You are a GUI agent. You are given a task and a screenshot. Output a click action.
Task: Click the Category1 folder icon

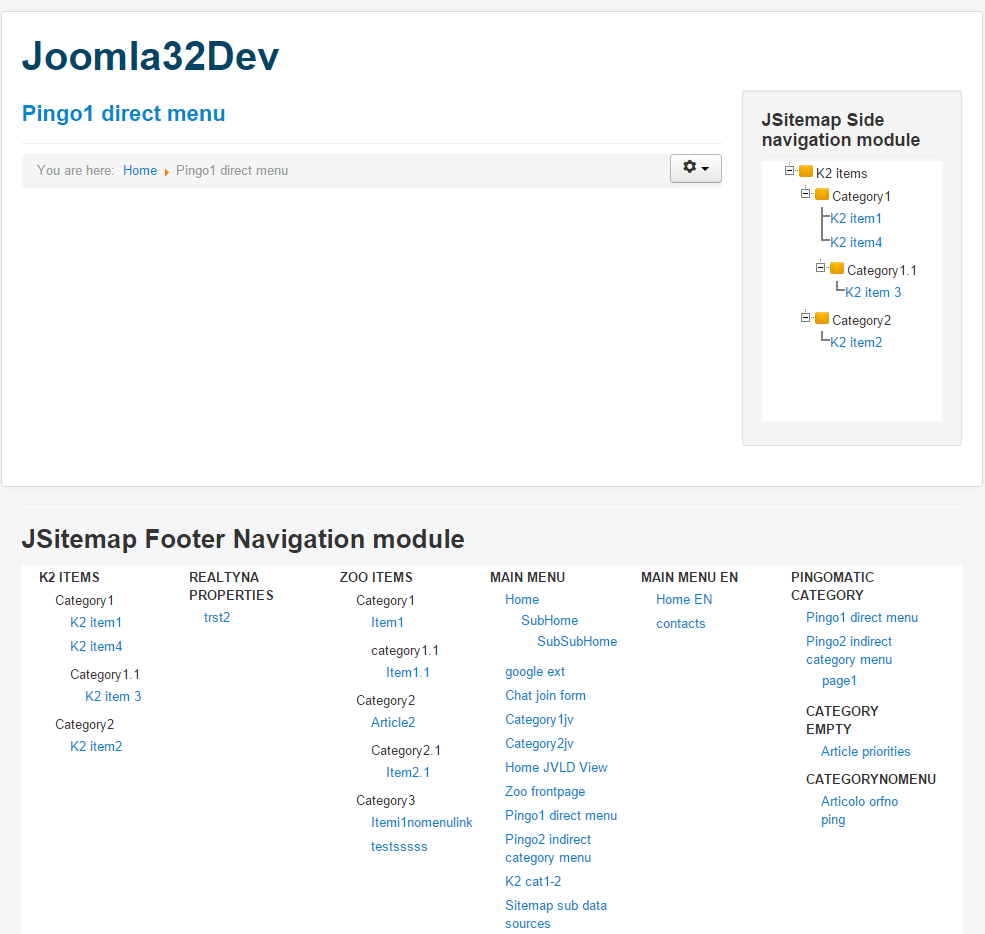point(822,194)
